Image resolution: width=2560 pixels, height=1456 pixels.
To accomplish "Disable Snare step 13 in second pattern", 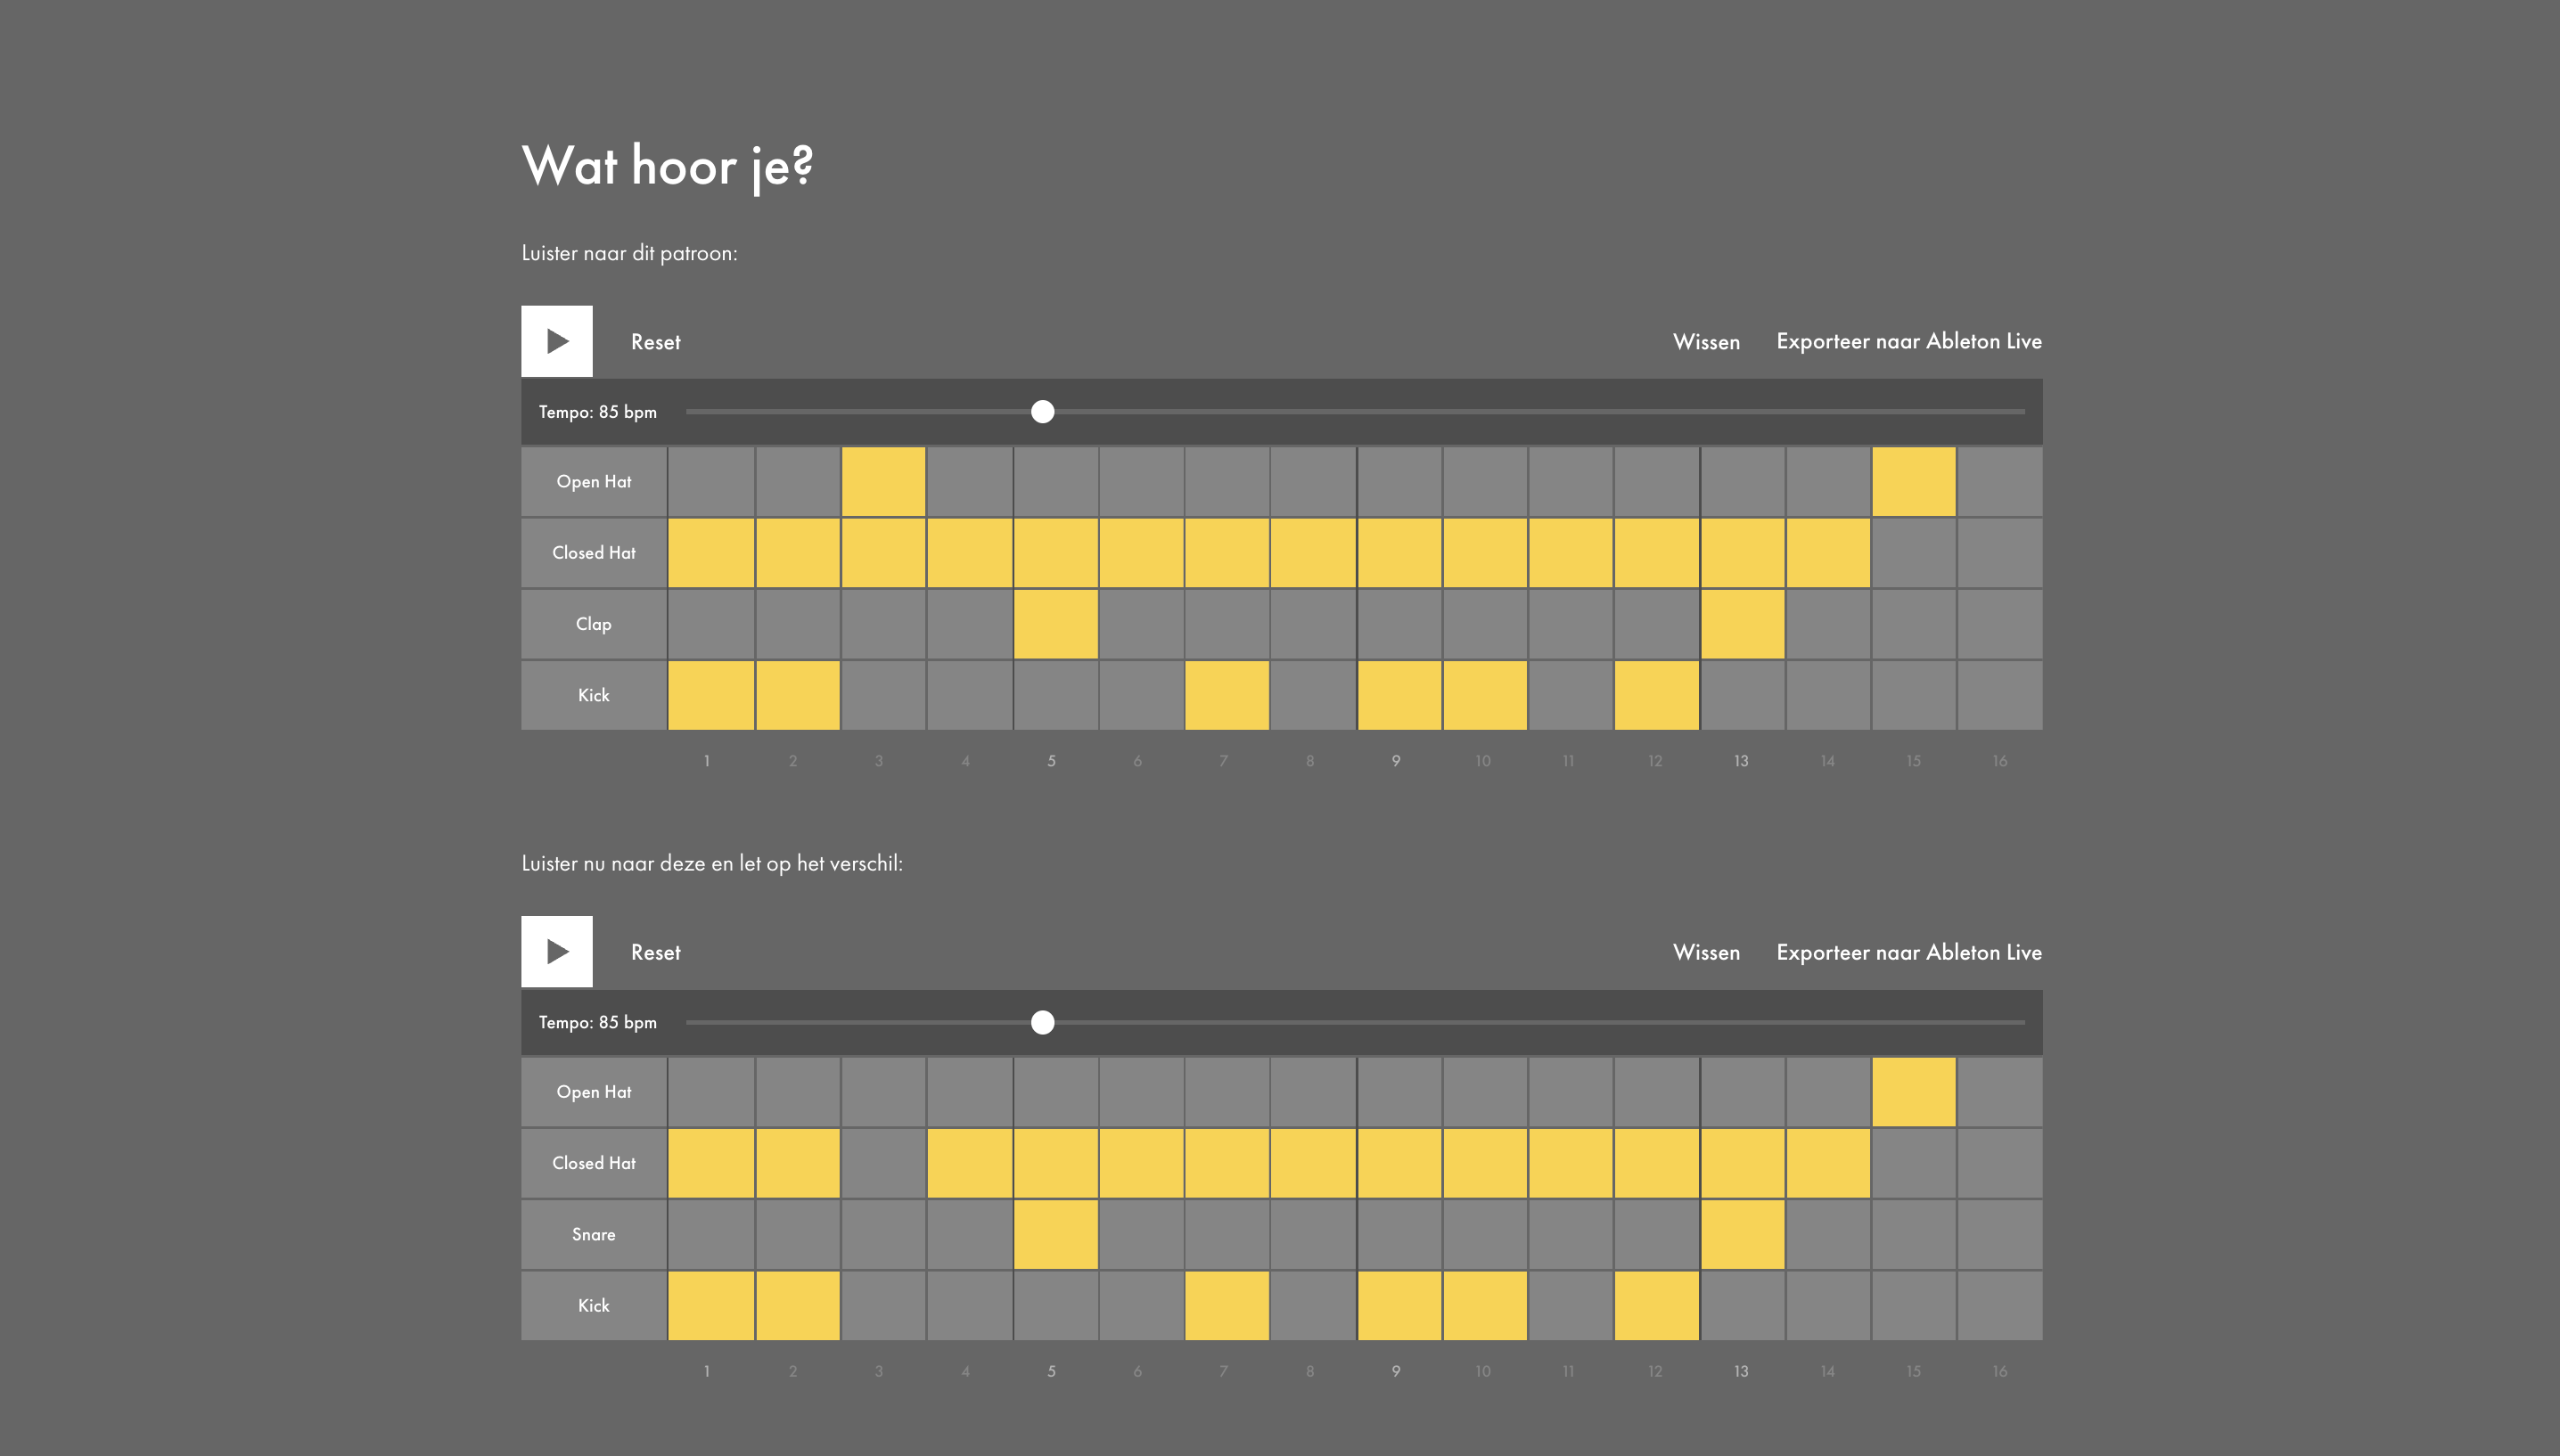I will pos(1742,1234).
